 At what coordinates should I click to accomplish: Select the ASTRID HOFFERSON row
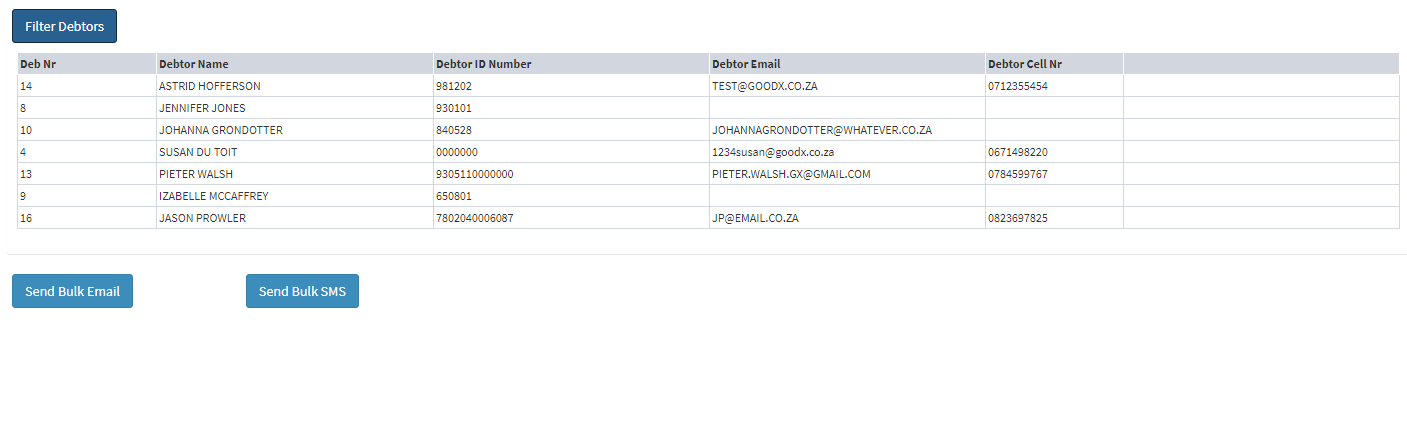pyautogui.click(x=209, y=86)
